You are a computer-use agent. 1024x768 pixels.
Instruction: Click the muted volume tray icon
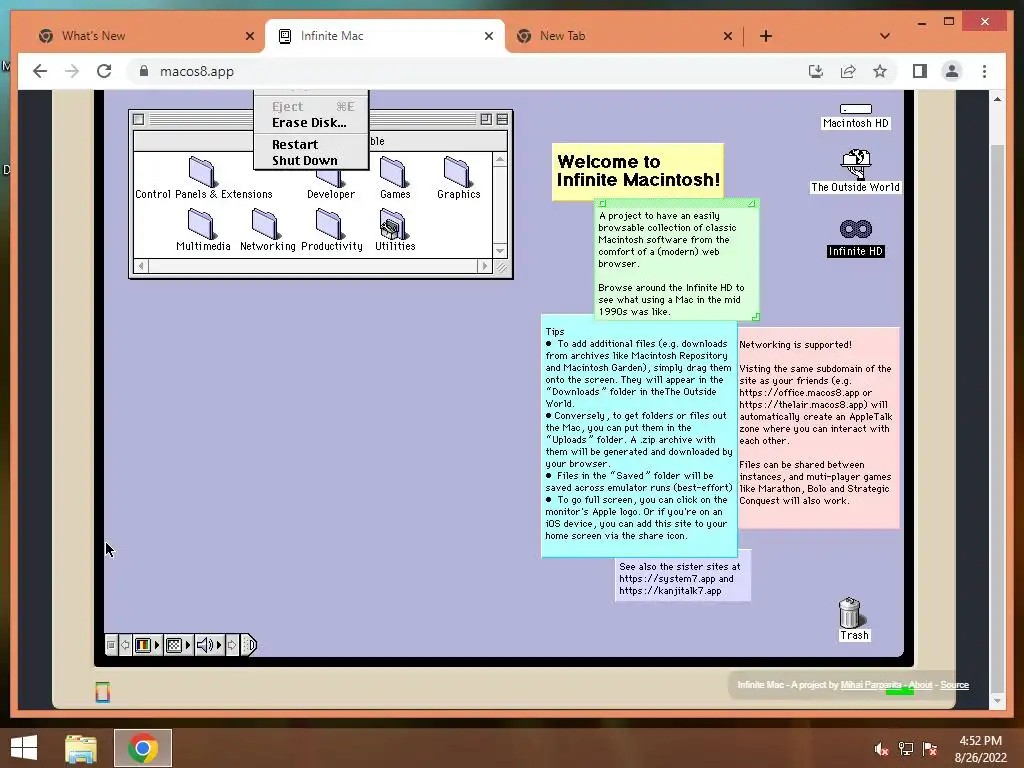point(881,749)
